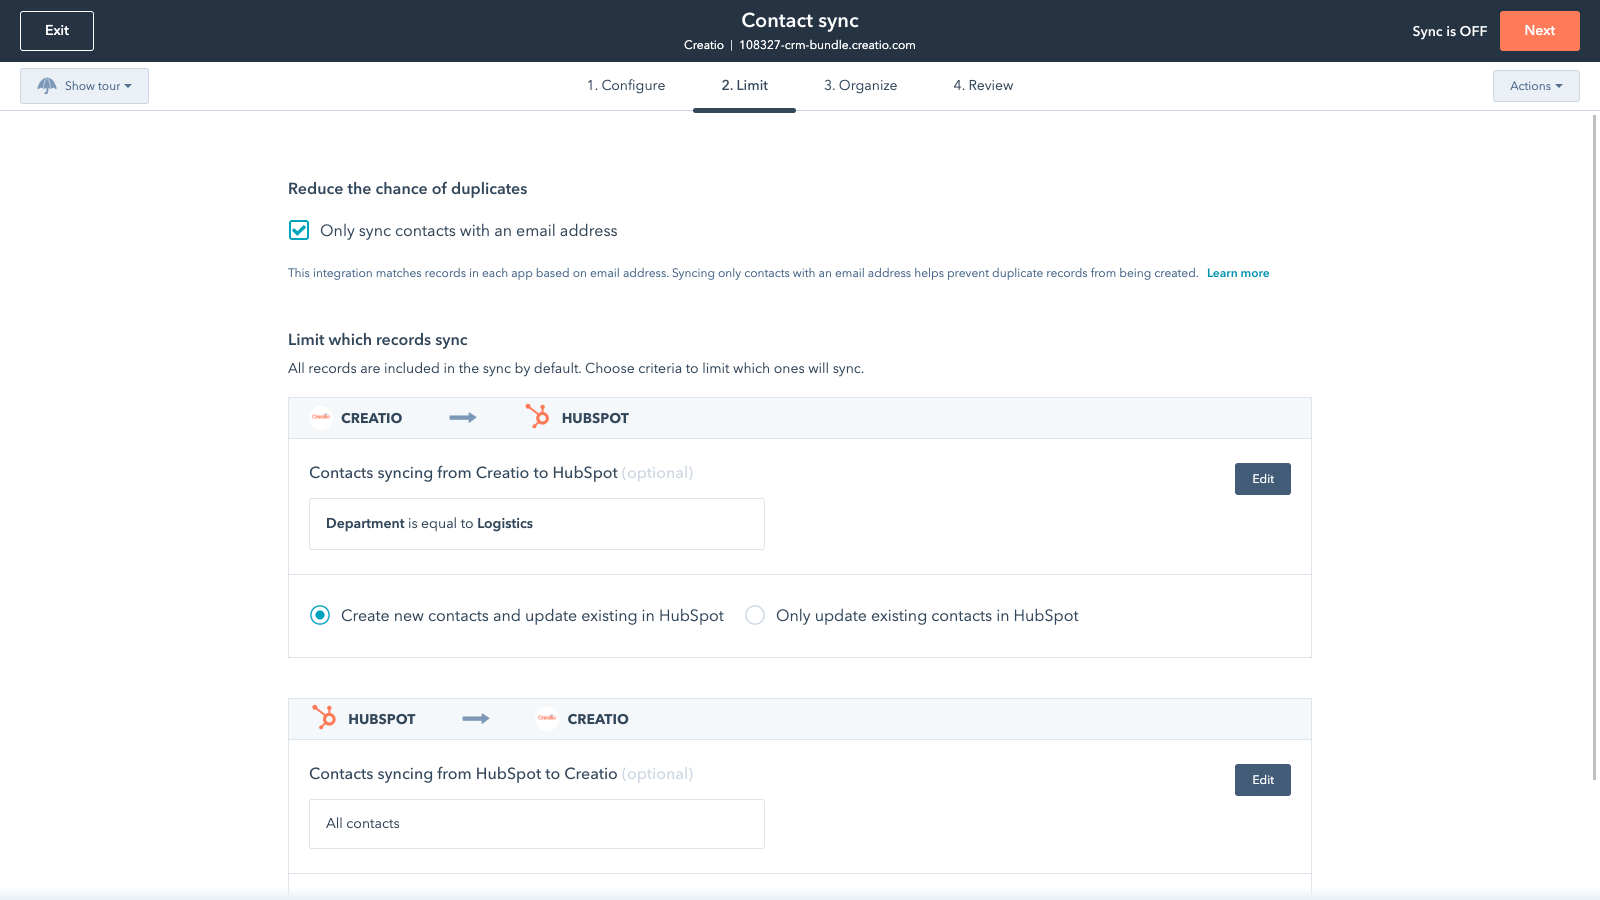Image resolution: width=1600 pixels, height=900 pixels.
Task: Expand the Actions dropdown menu
Action: 1535,86
